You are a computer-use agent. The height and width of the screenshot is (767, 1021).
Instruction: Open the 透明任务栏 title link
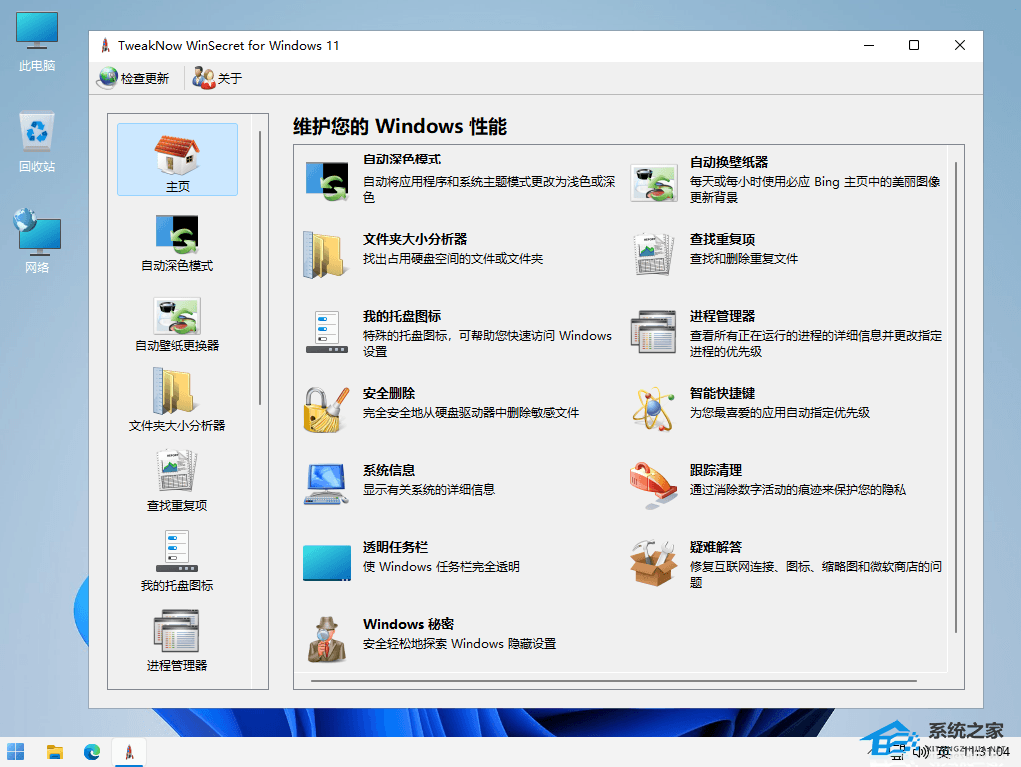[395, 547]
